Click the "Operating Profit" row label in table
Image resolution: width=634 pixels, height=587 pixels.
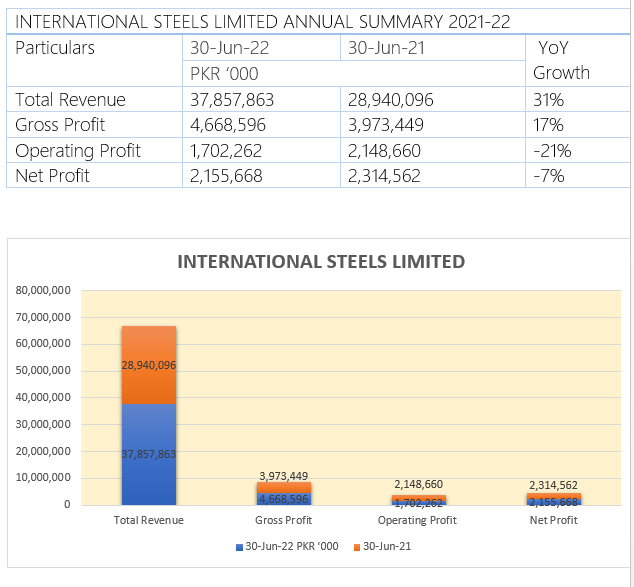78,151
